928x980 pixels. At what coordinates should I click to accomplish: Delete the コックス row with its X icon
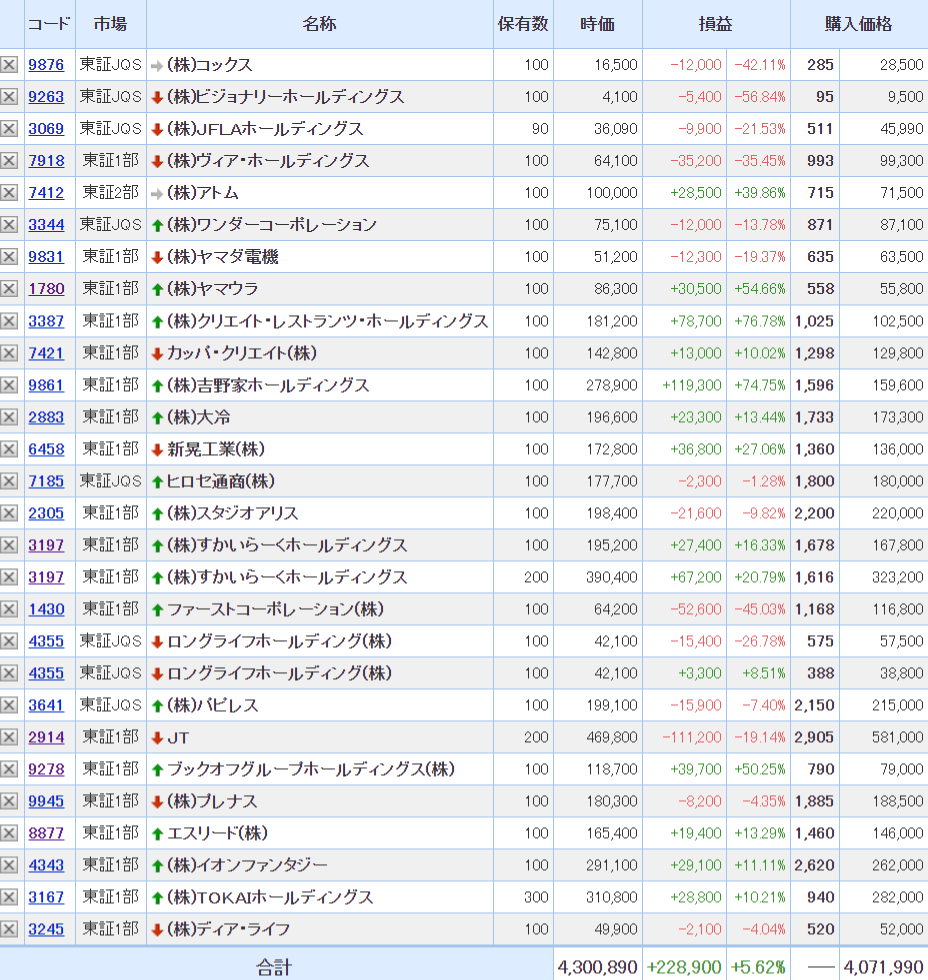tap(9, 65)
